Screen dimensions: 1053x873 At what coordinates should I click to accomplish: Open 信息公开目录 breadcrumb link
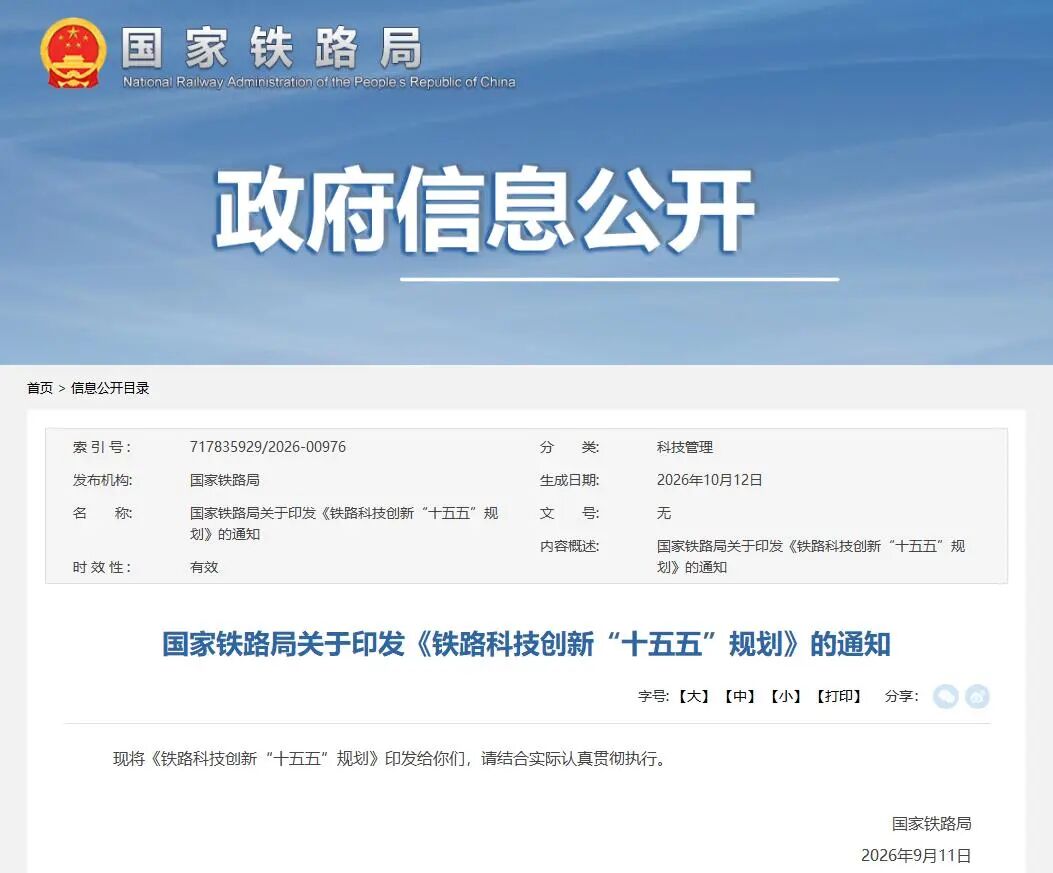pos(110,388)
